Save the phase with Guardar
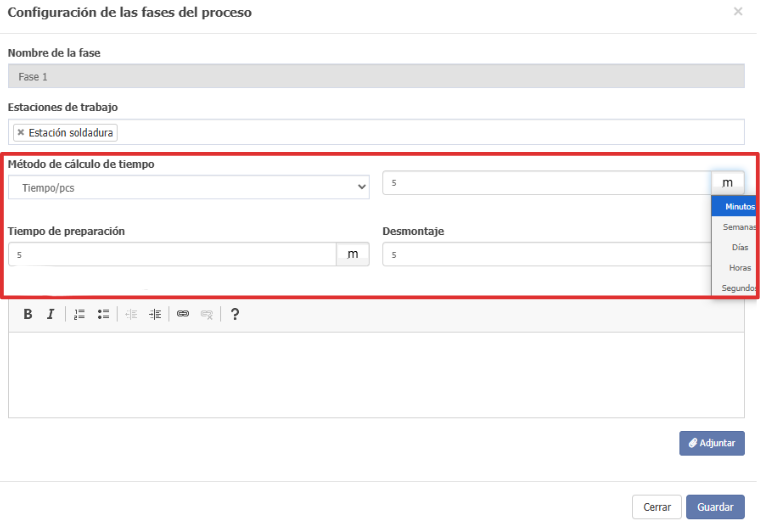The width and height of the screenshot is (763, 526). (x=715, y=507)
